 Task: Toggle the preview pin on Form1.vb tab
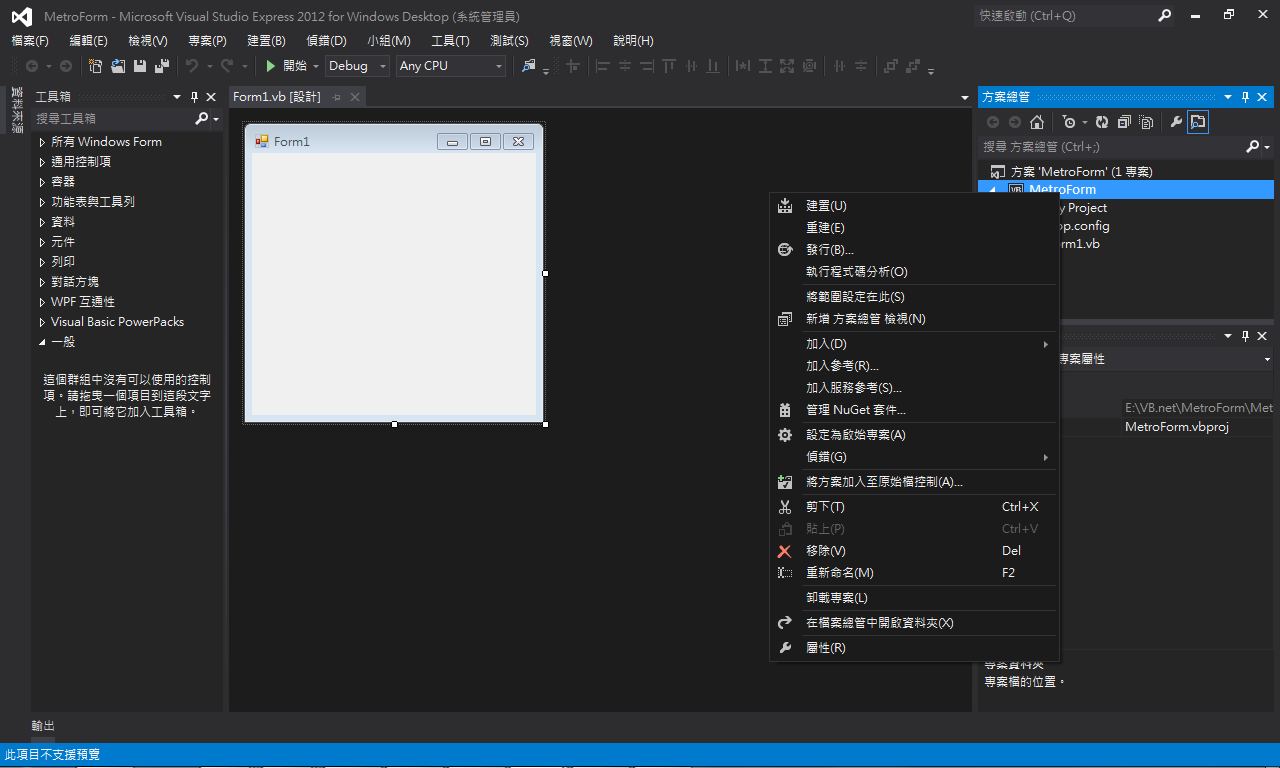[x=337, y=97]
